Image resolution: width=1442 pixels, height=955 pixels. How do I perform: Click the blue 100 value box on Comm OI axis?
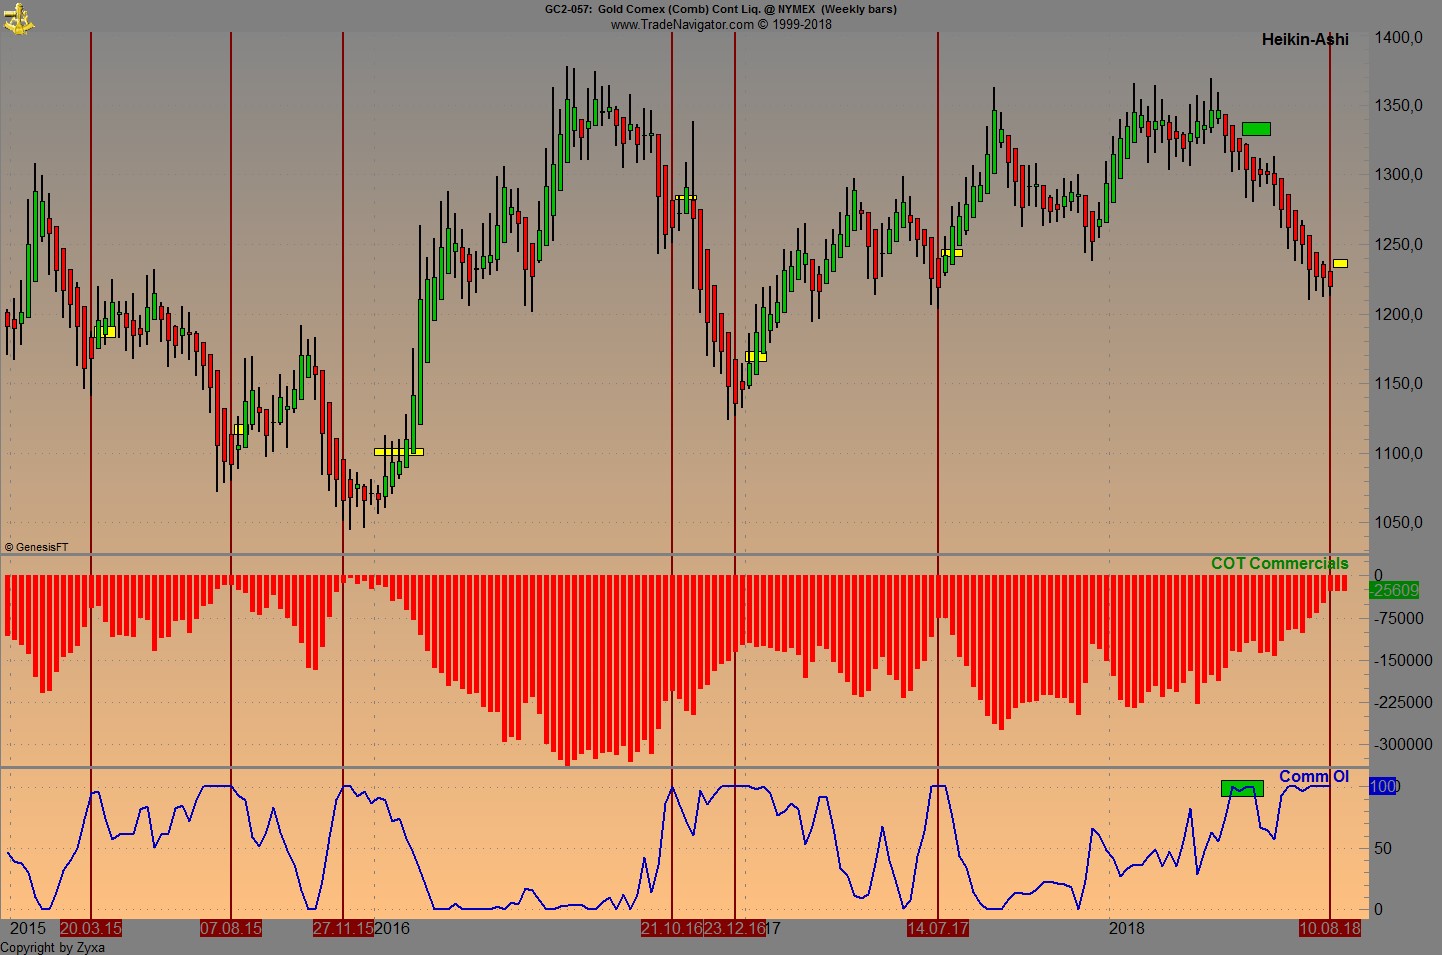coord(1383,786)
